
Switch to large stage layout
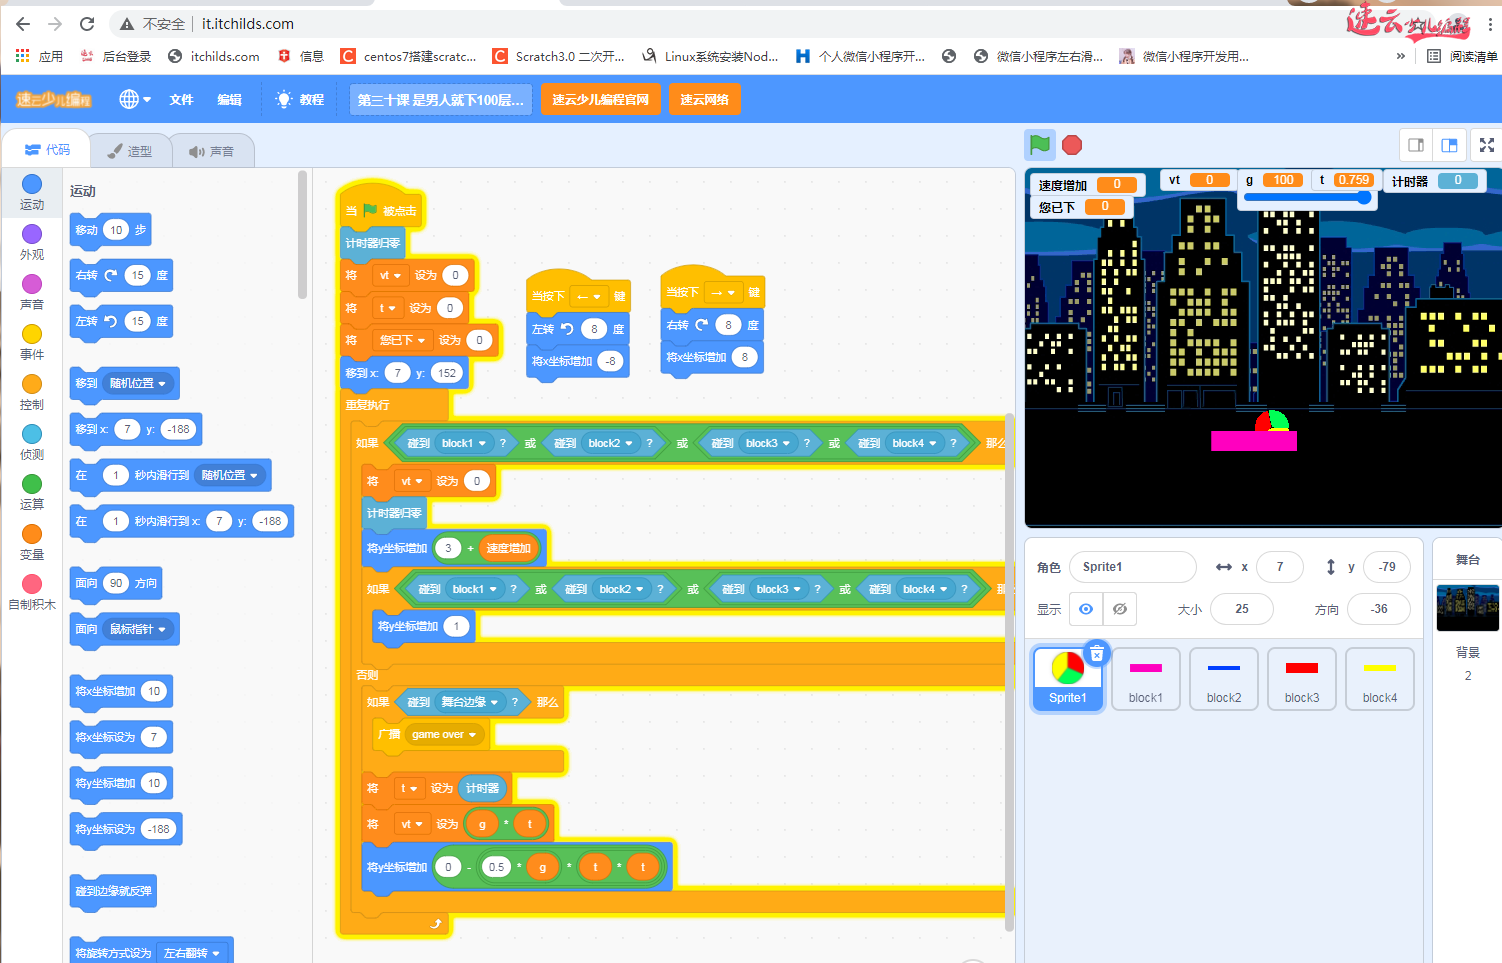point(1449,145)
